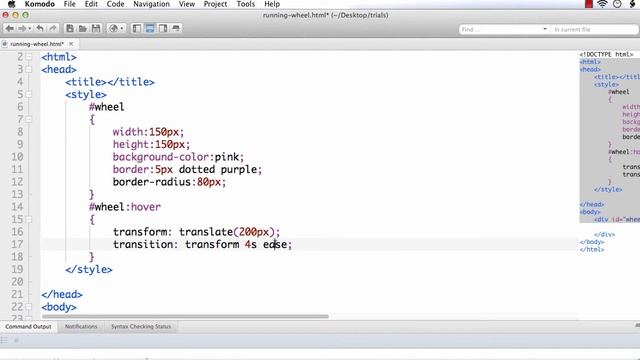
Task: Create a new file with toolbar icon
Action: [x=70, y=29]
